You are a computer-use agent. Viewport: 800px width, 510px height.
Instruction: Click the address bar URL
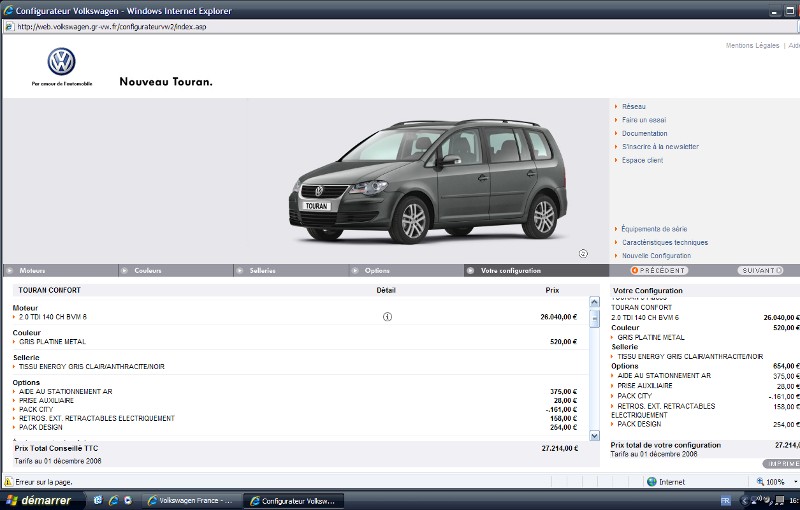pos(112,27)
